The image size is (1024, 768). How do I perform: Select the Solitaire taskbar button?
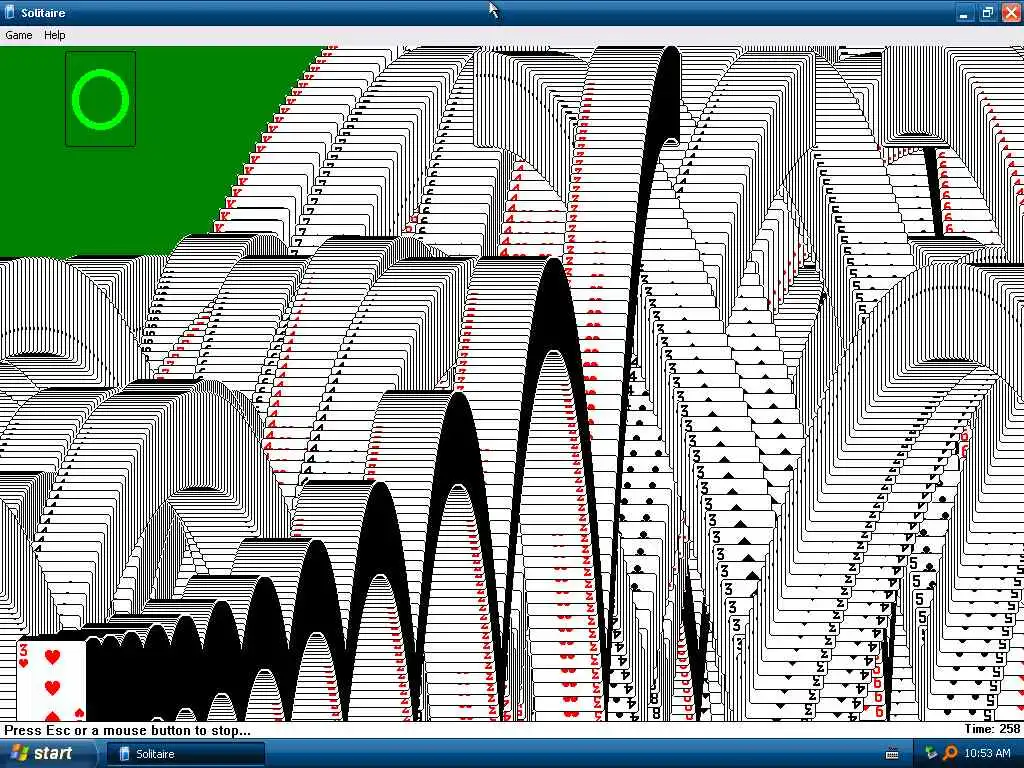click(185, 754)
